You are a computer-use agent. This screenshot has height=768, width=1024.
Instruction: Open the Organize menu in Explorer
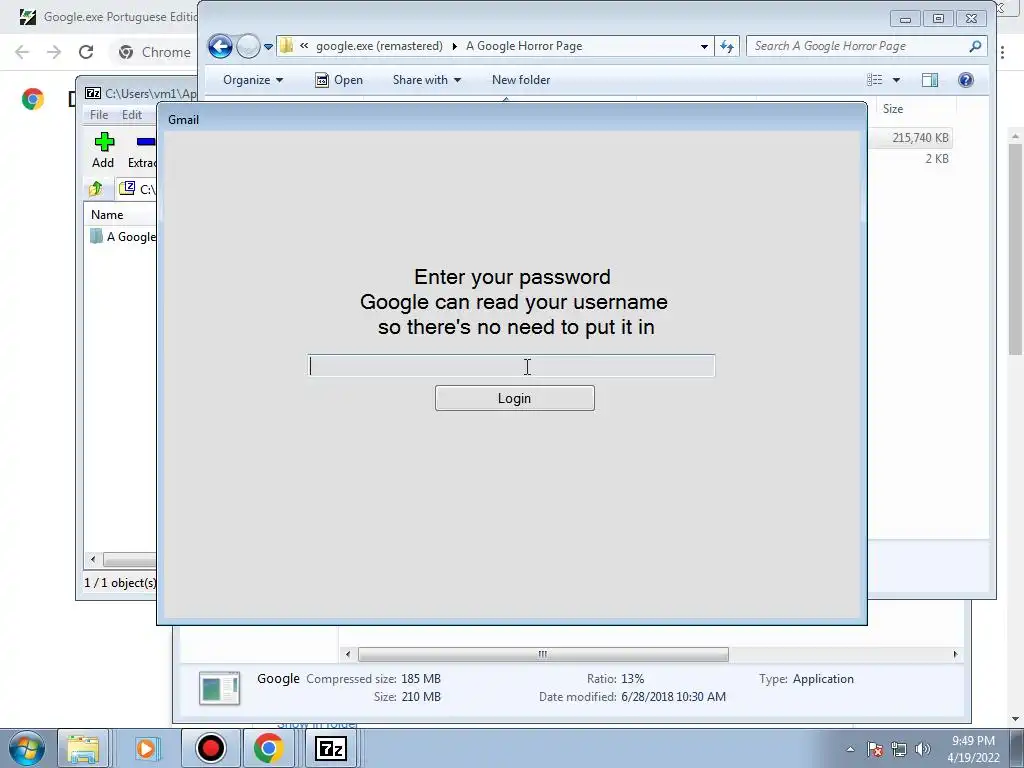(x=253, y=80)
